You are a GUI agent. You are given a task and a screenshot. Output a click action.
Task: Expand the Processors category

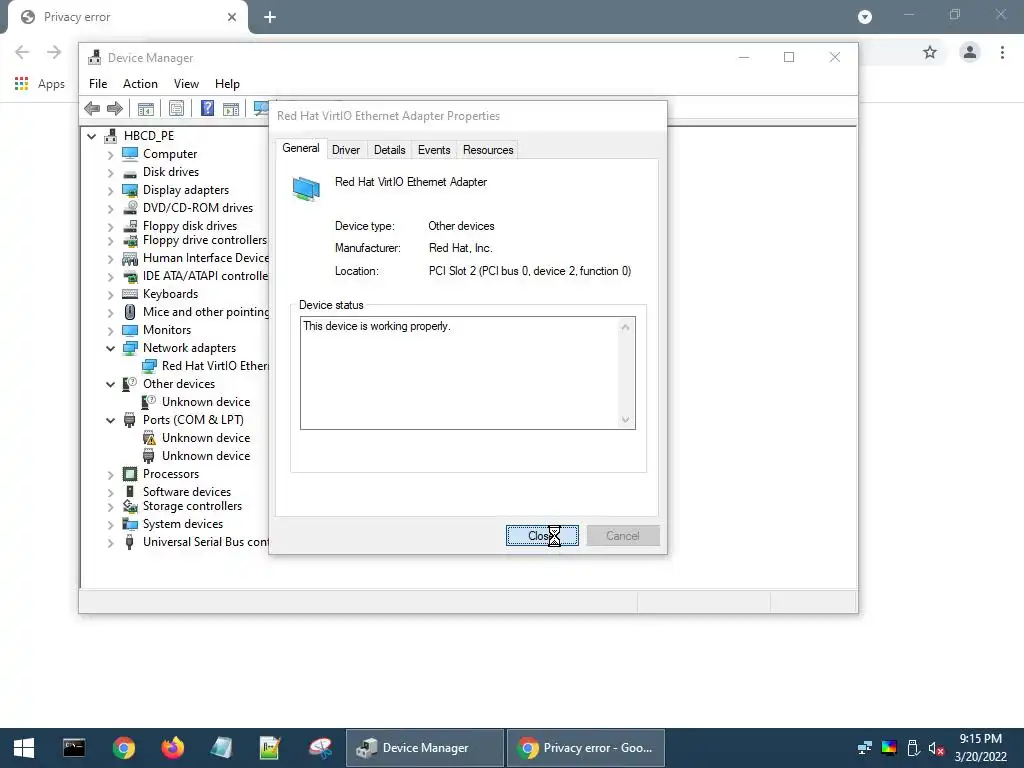[x=110, y=475]
